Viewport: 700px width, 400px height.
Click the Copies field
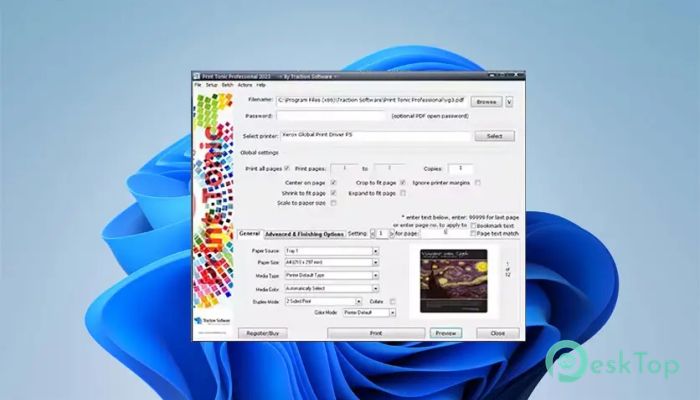click(460, 169)
